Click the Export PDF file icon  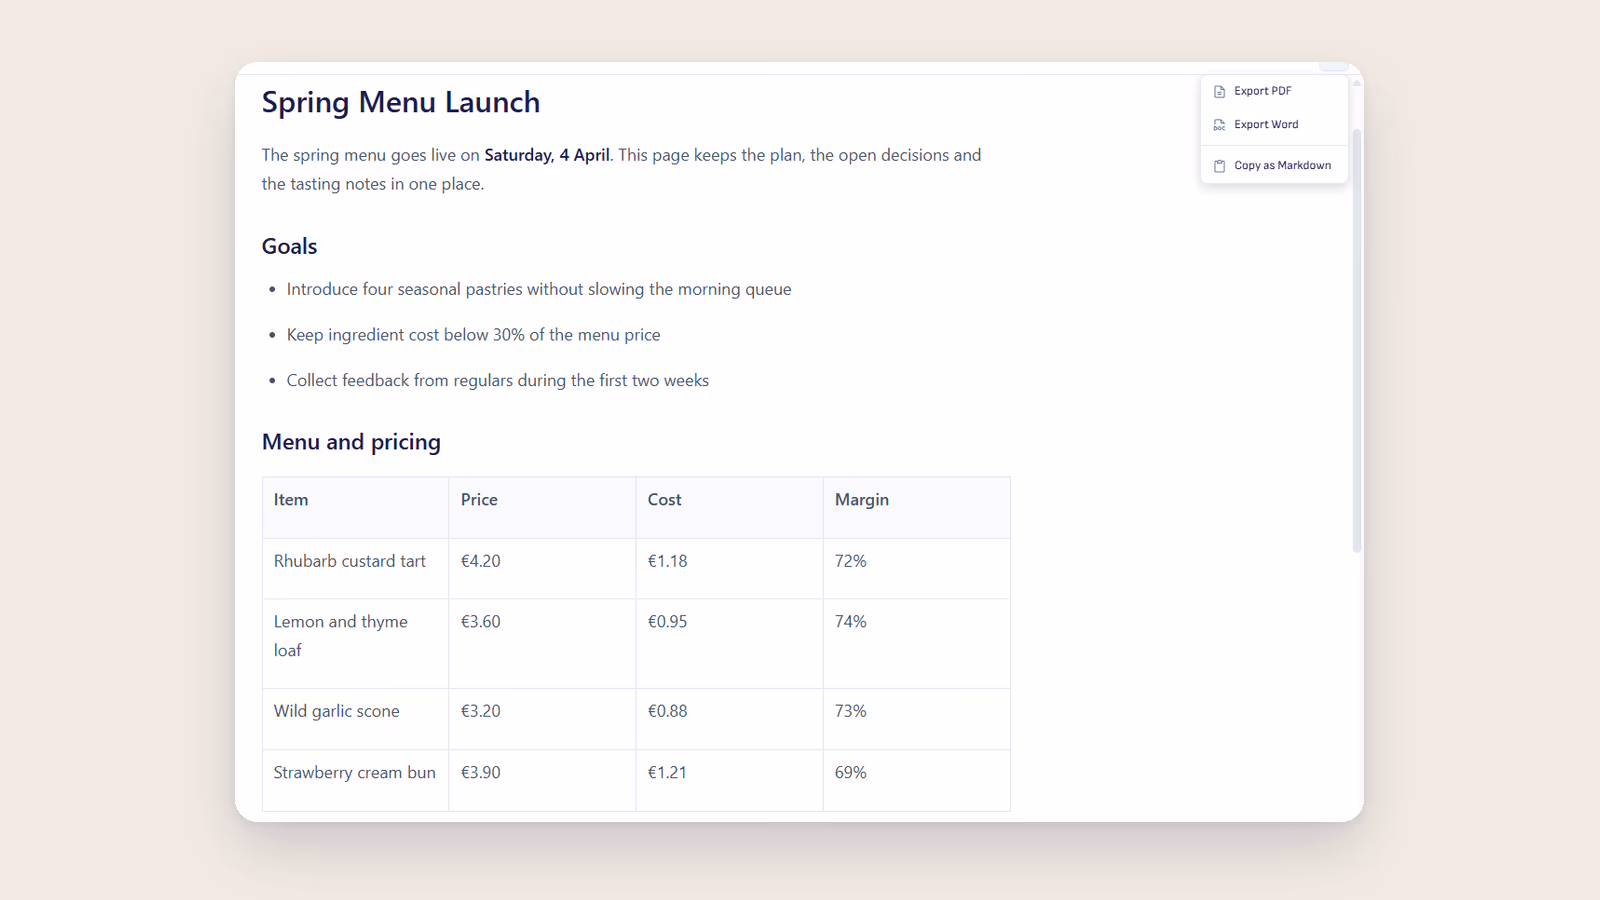[x=1219, y=91]
